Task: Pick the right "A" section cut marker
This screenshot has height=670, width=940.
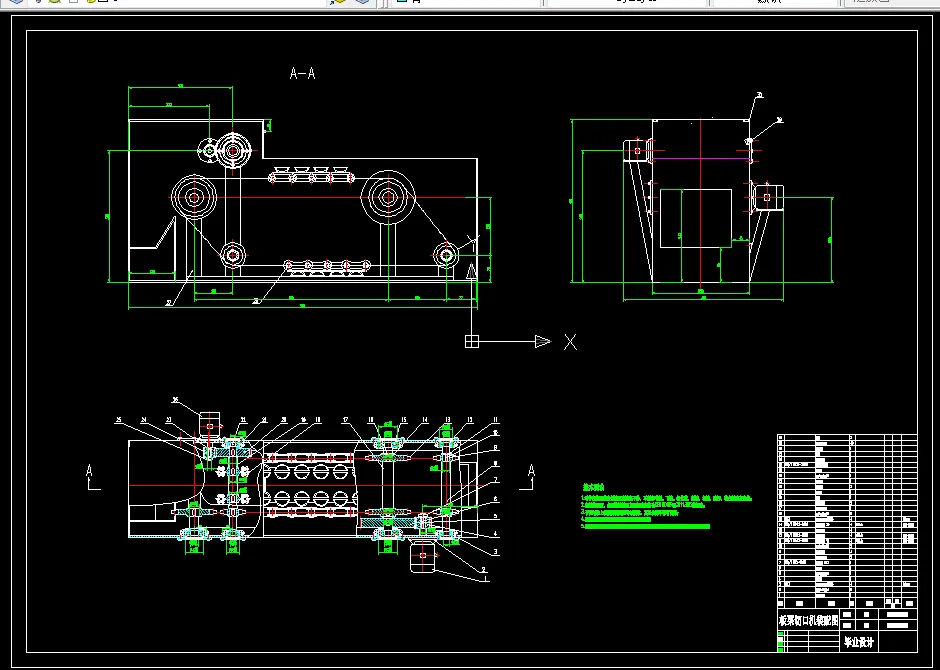Action: point(528,478)
